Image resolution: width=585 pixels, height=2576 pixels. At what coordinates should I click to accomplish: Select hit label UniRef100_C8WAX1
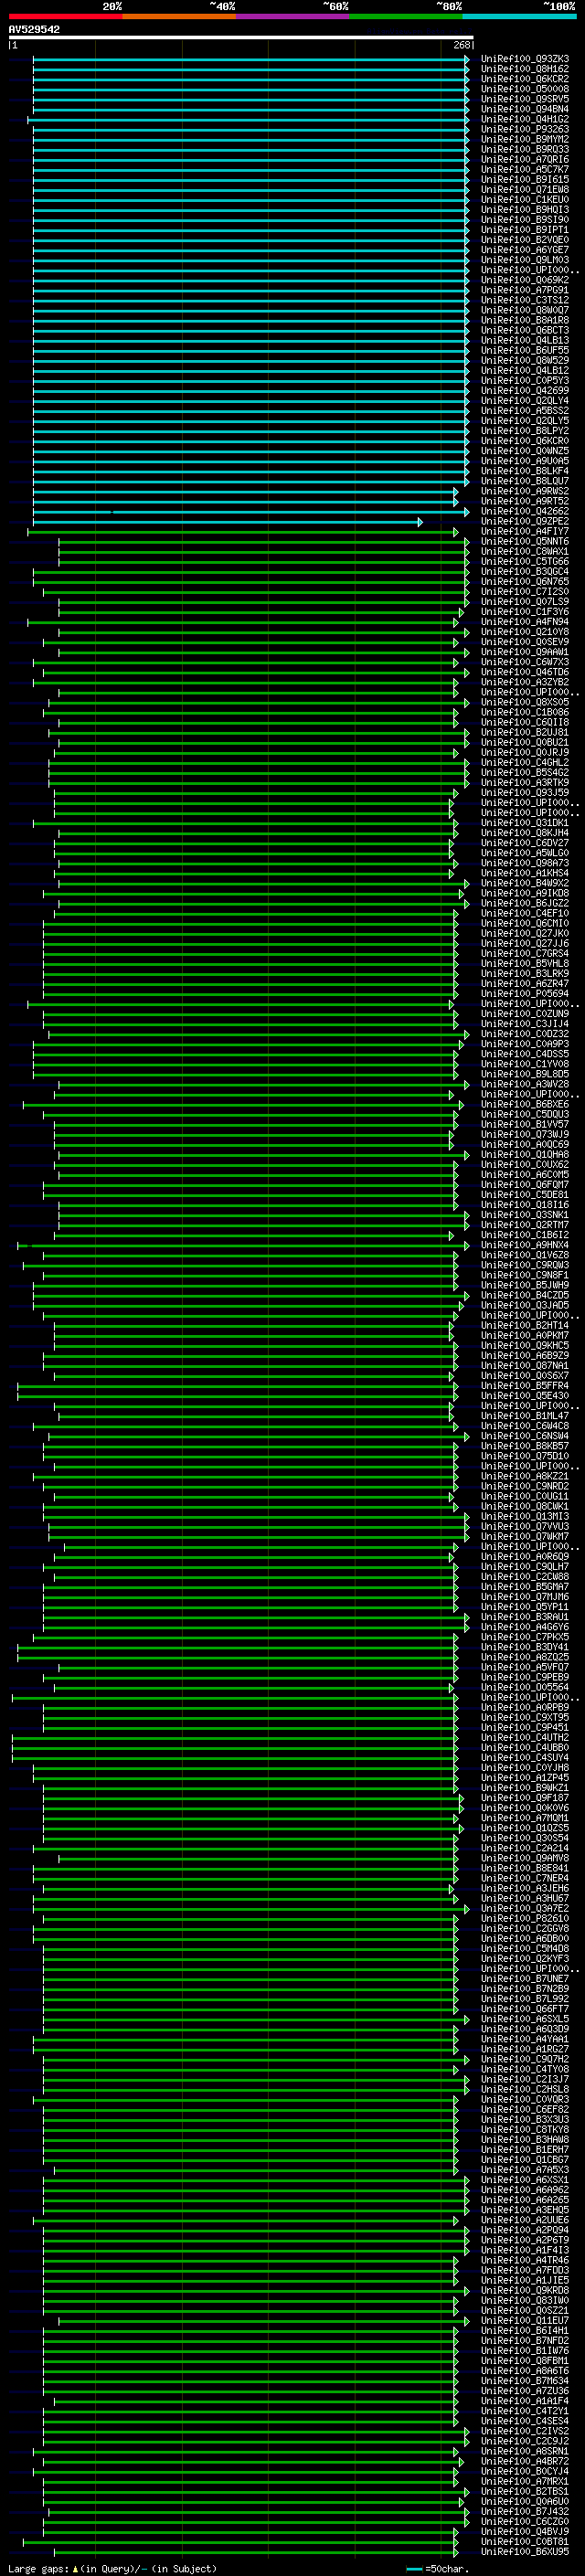[x=525, y=552]
